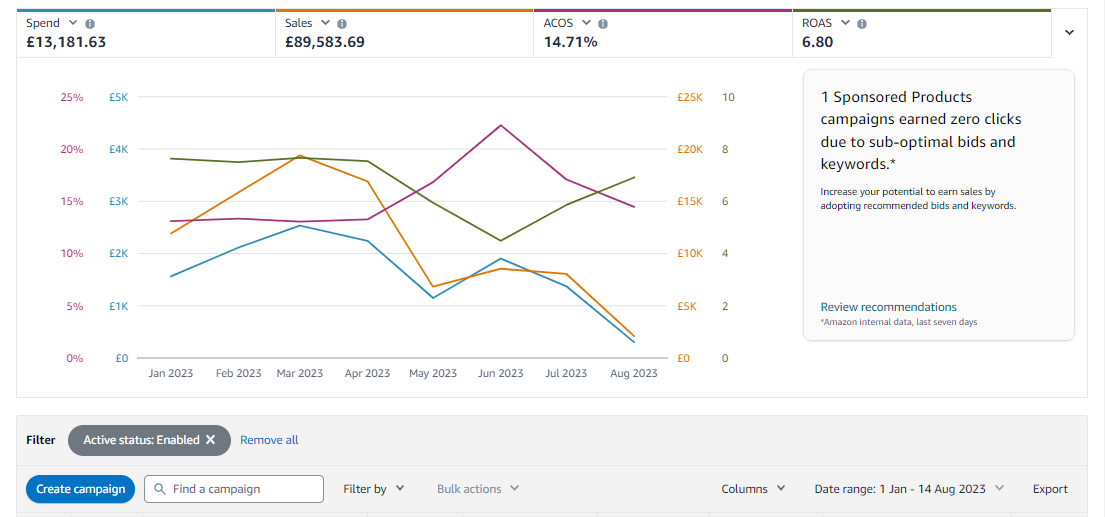Screen dimensions: 1105x517
Task: Click the Apr 2023 axis label
Action: pyautogui.click(x=367, y=373)
